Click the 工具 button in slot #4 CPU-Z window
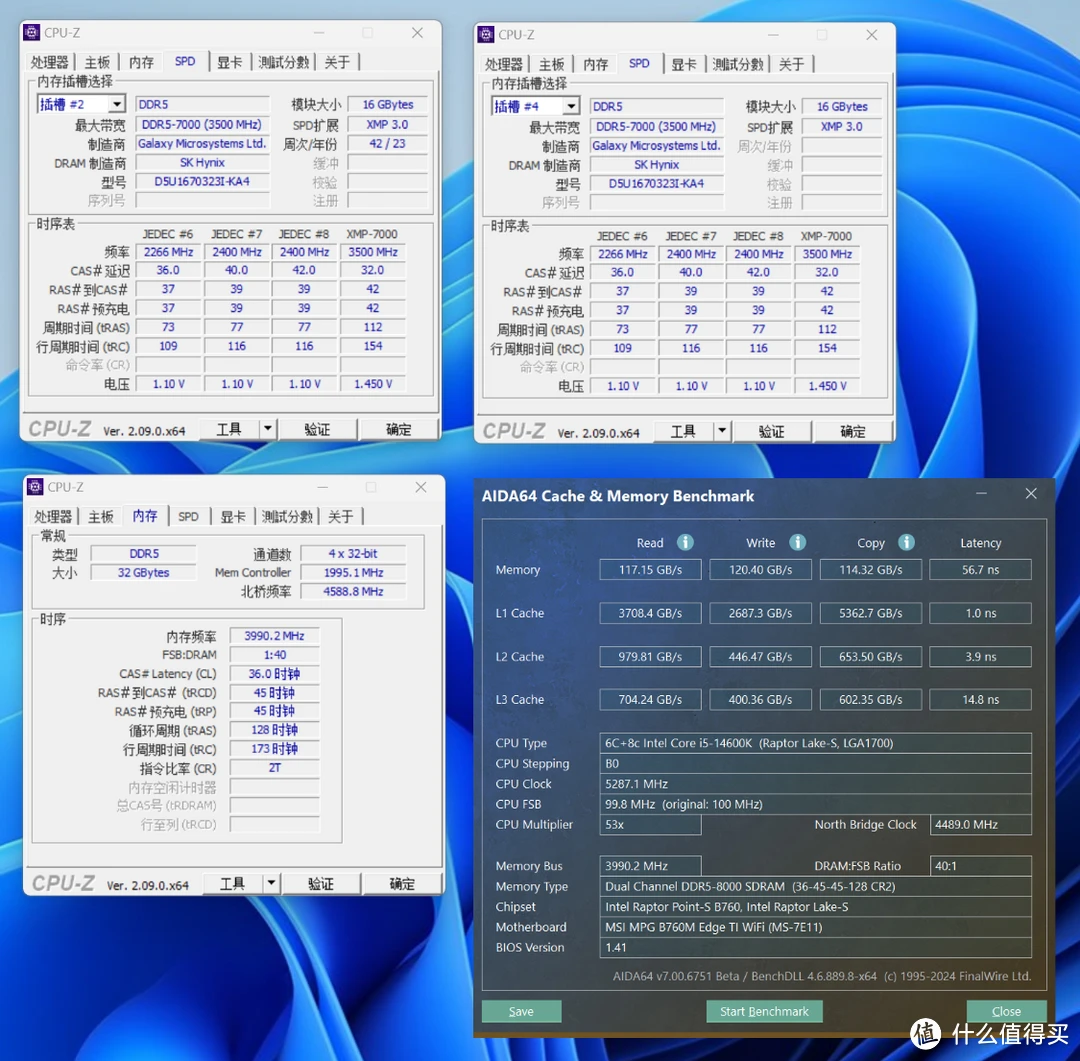 click(x=683, y=431)
